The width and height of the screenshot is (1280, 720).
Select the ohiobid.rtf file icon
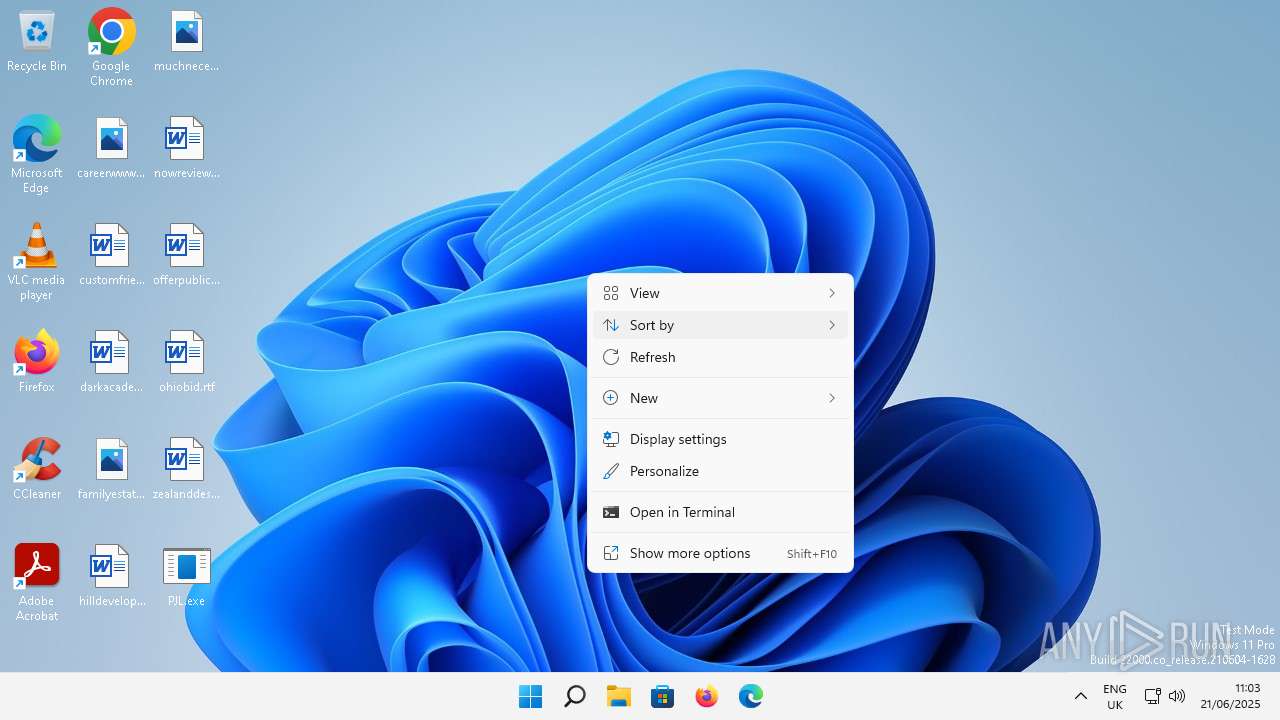(187, 362)
